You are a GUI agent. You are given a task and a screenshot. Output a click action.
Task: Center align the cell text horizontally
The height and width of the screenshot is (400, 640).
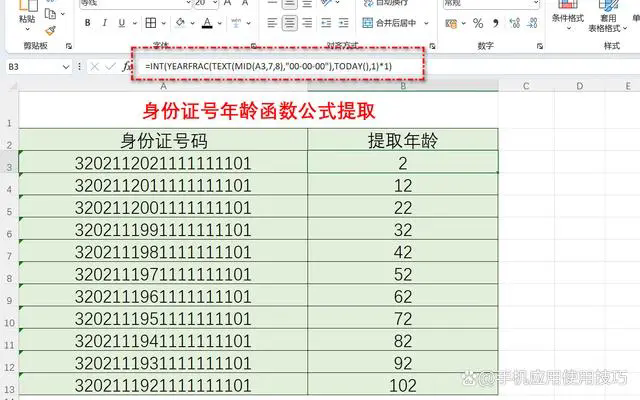pos(290,24)
